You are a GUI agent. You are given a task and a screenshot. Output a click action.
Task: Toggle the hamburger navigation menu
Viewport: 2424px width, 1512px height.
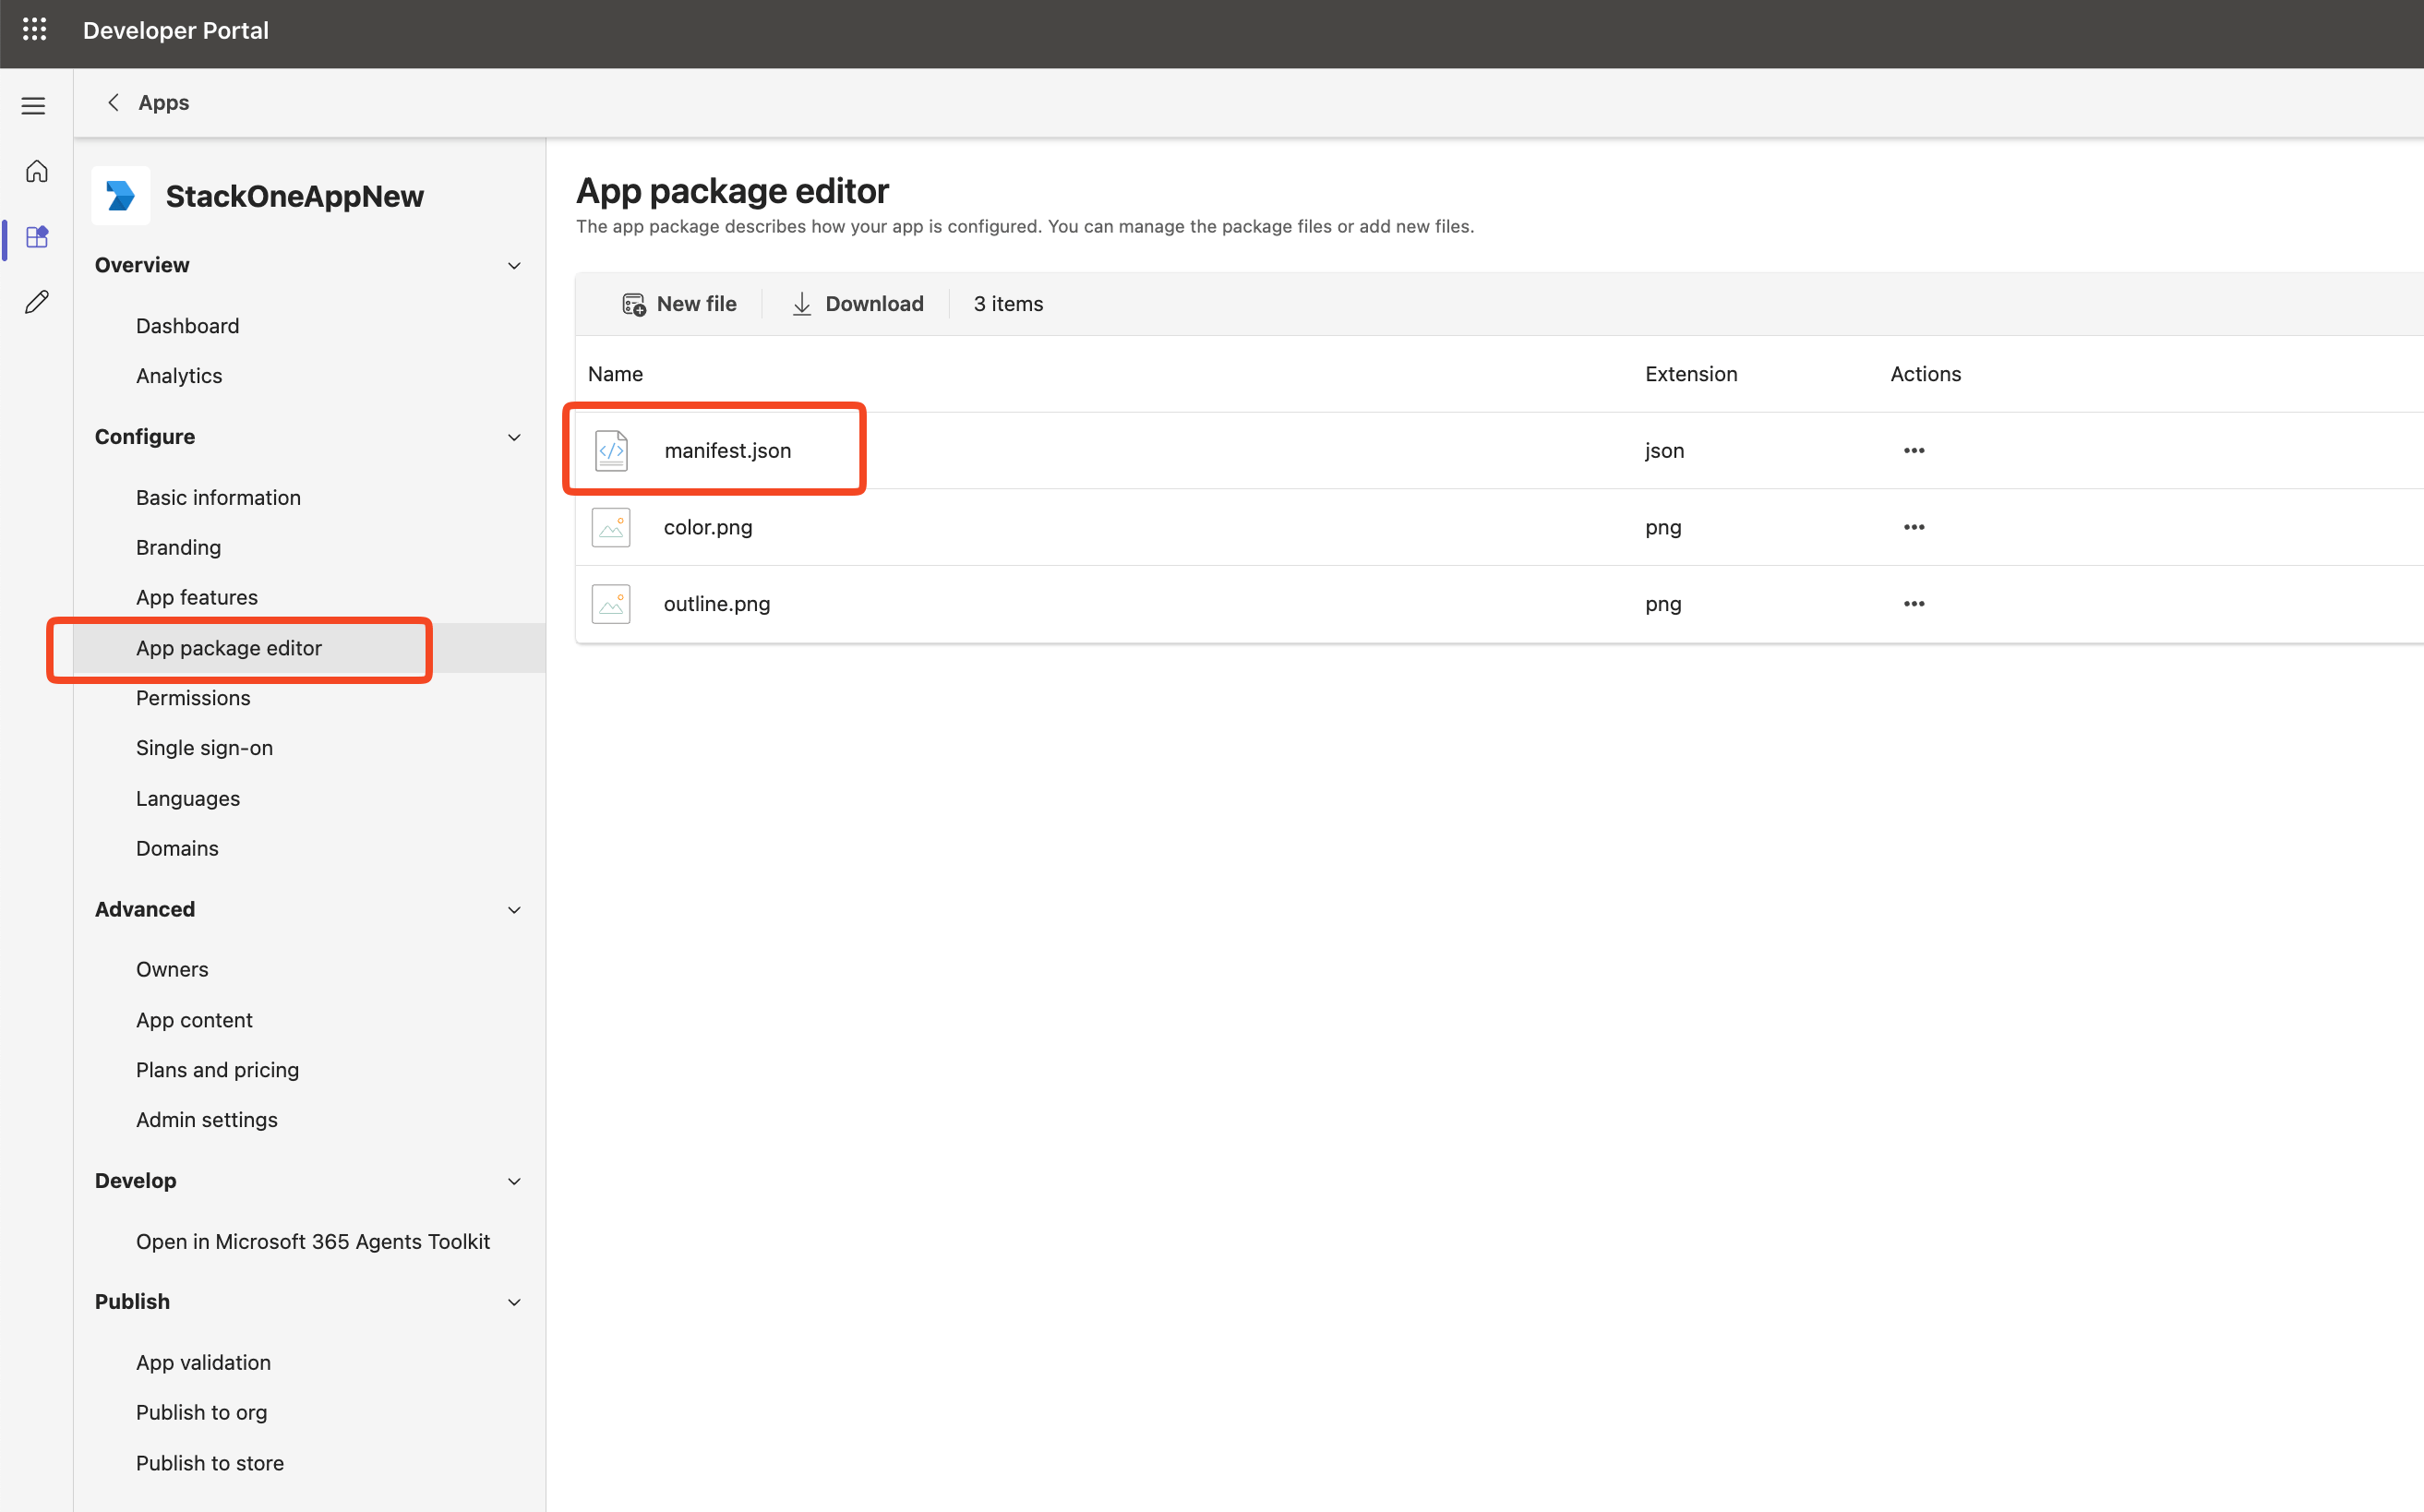point(34,105)
